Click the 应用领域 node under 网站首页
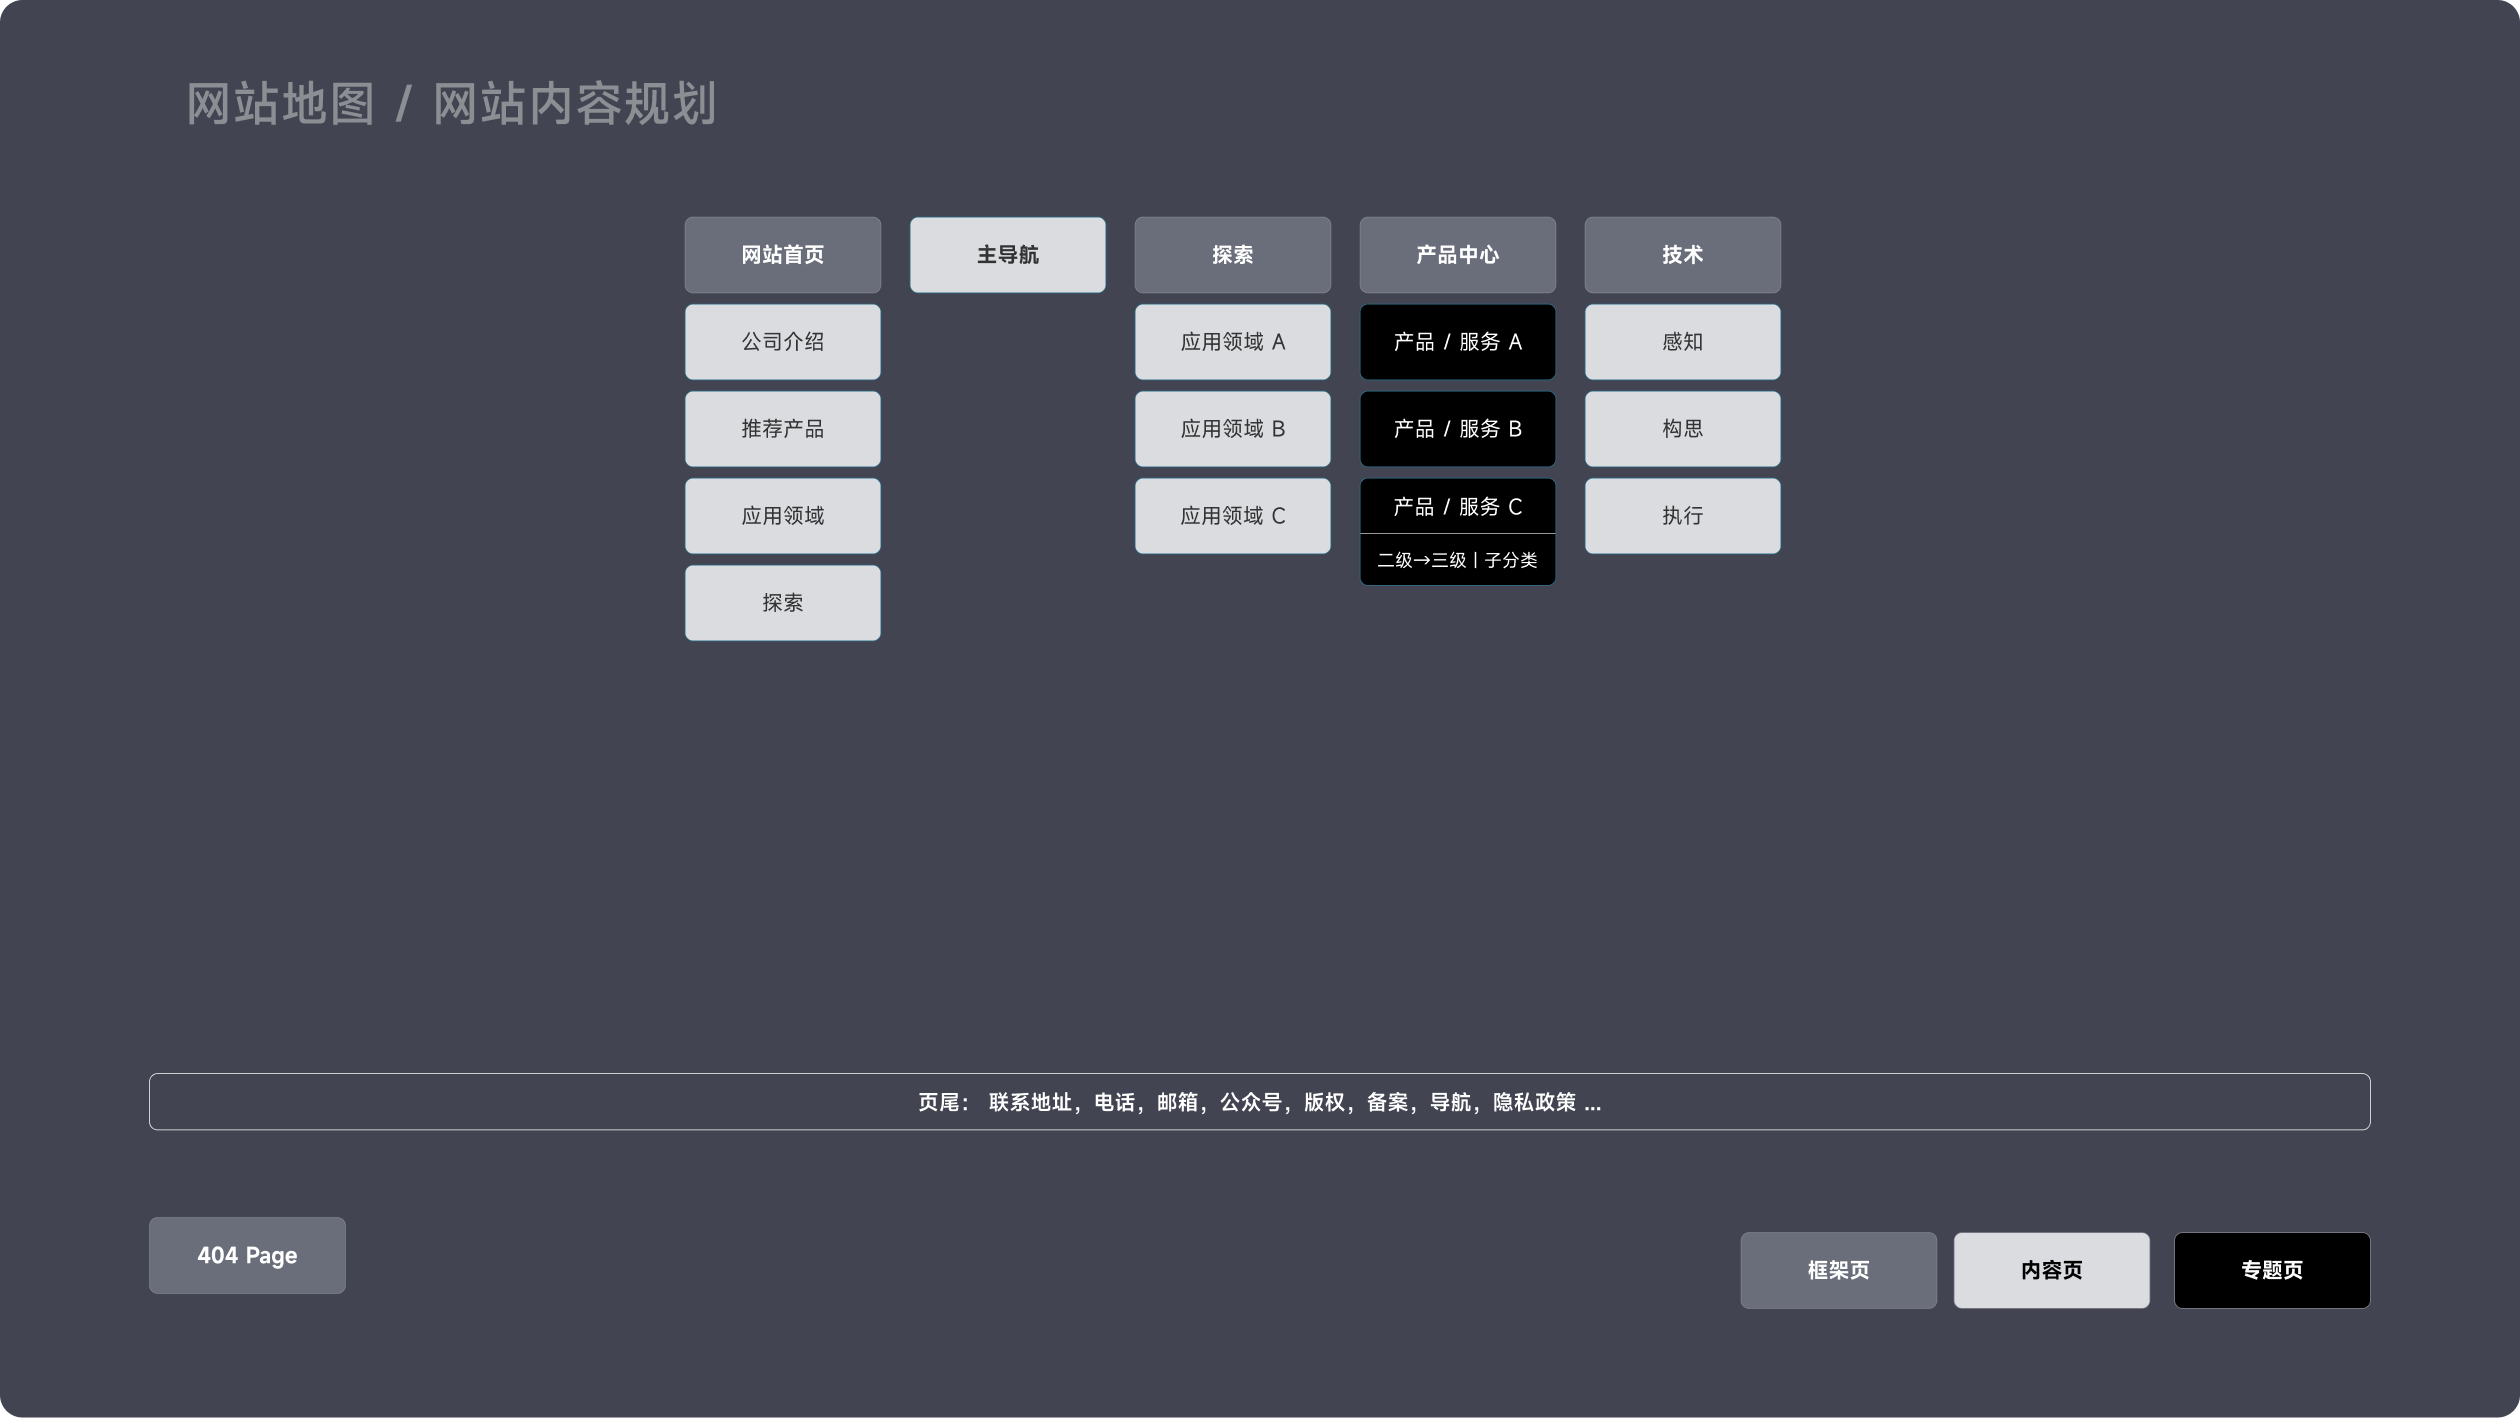The image size is (2520, 1418). point(782,515)
